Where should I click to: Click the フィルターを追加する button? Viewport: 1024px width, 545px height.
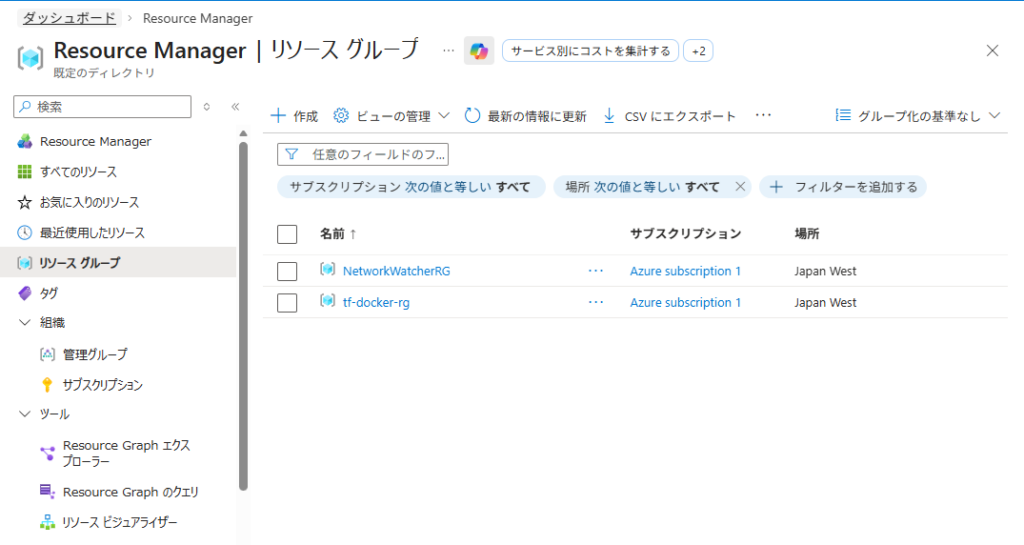[843, 186]
